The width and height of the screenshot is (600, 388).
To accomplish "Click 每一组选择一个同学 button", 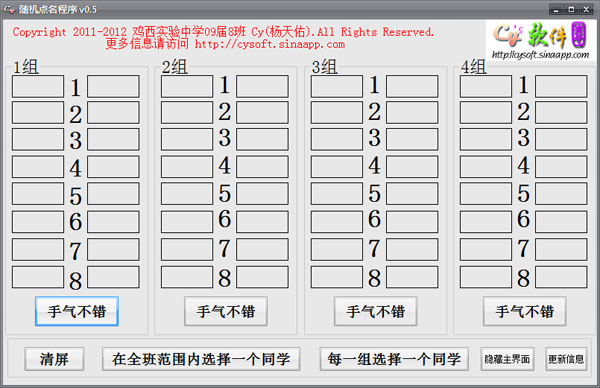I will tap(394, 359).
